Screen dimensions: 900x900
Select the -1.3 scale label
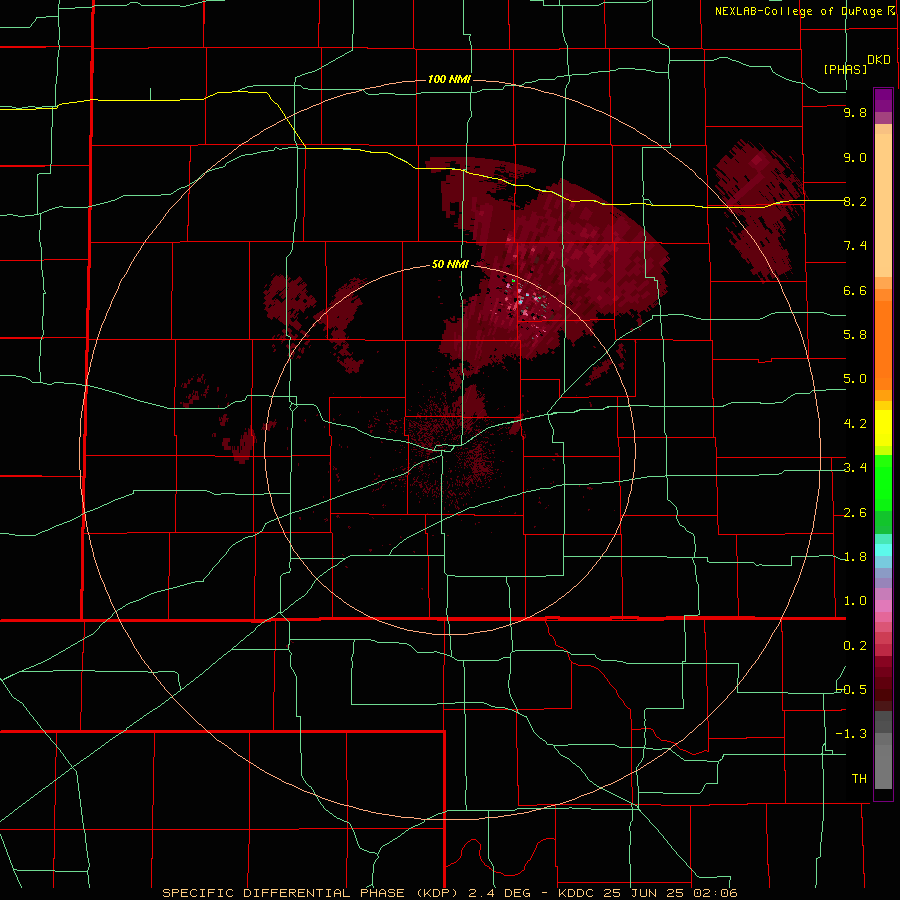[x=852, y=734]
